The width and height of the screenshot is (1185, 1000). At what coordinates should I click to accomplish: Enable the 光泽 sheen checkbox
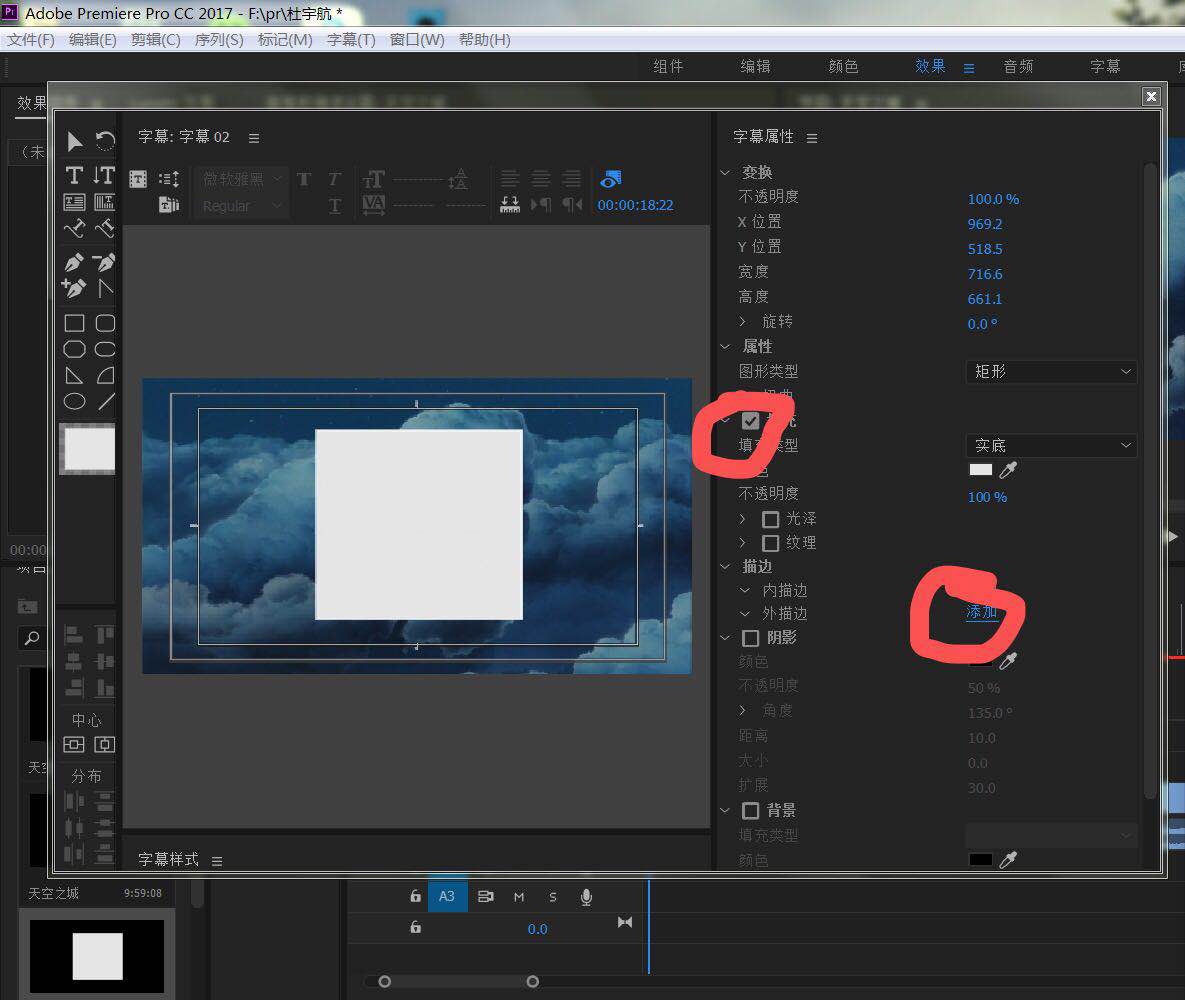click(771, 519)
